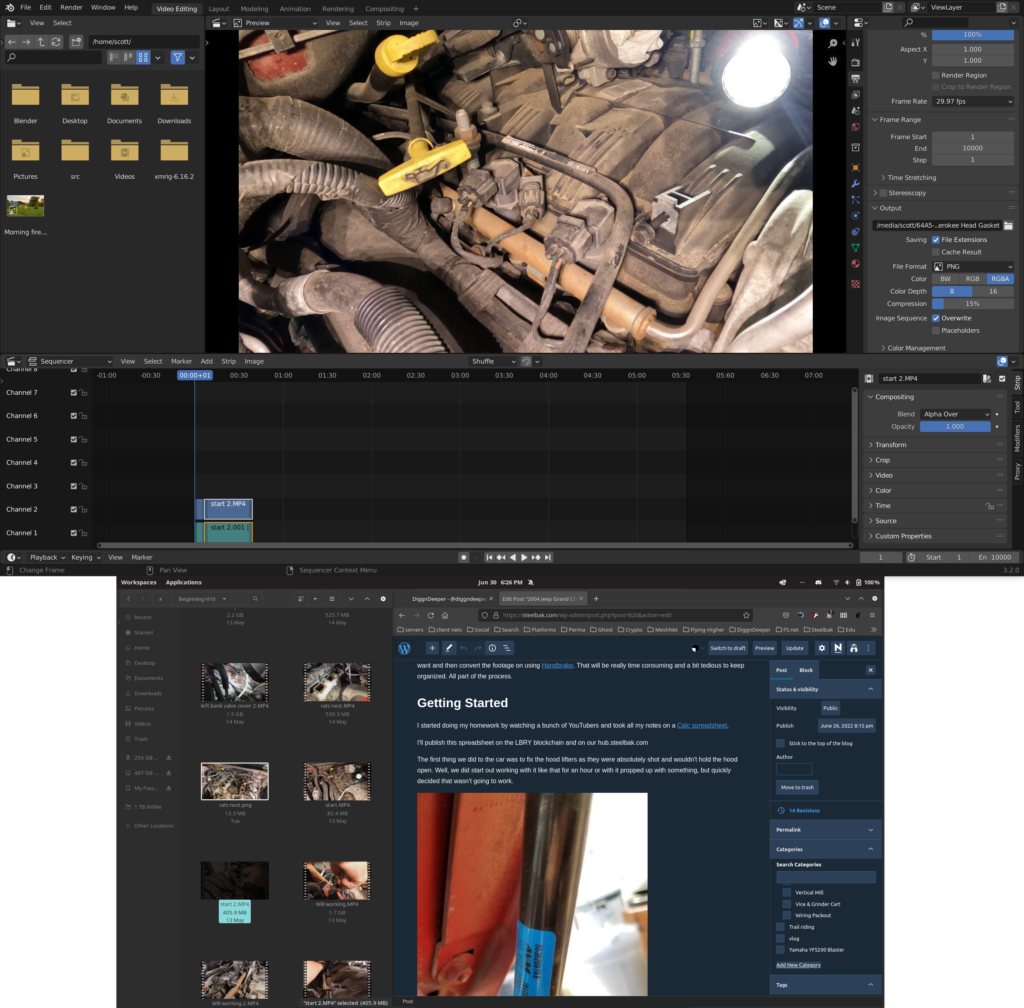Click WordPress logo in the editor
The image size is (1024, 1008).
pyautogui.click(x=404, y=648)
